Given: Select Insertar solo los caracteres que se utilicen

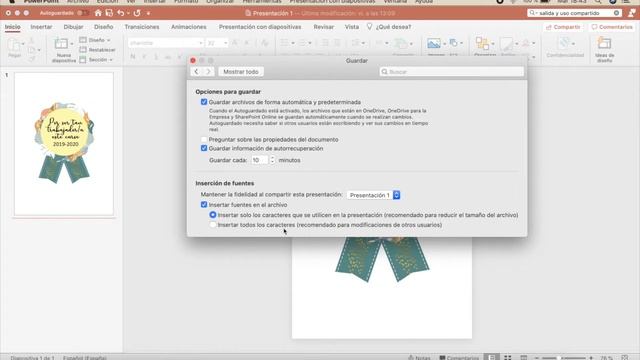Looking at the screenshot, I should 213,215.
